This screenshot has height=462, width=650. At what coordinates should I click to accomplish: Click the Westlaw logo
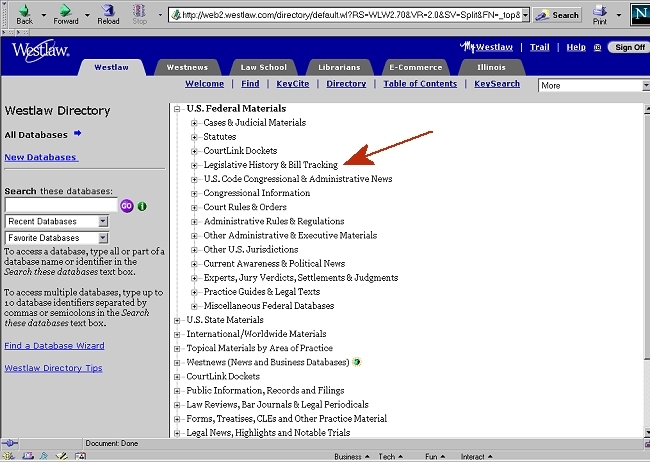40,51
